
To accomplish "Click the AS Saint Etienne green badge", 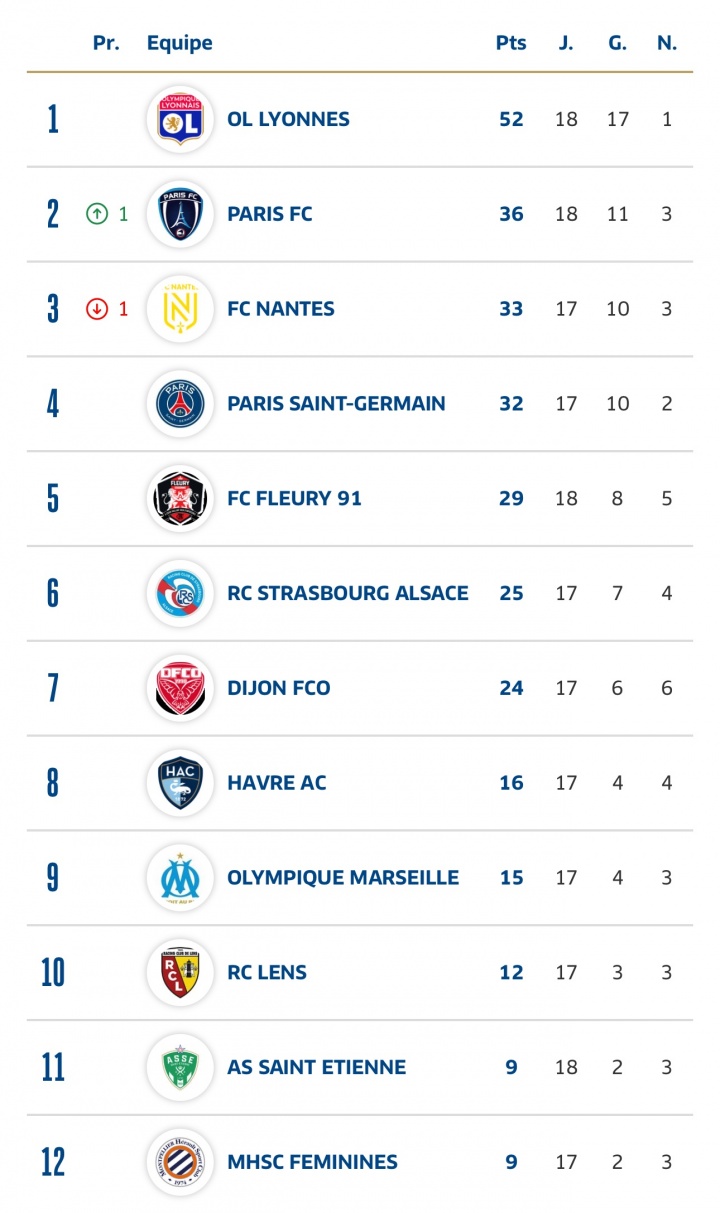I will [180, 1067].
